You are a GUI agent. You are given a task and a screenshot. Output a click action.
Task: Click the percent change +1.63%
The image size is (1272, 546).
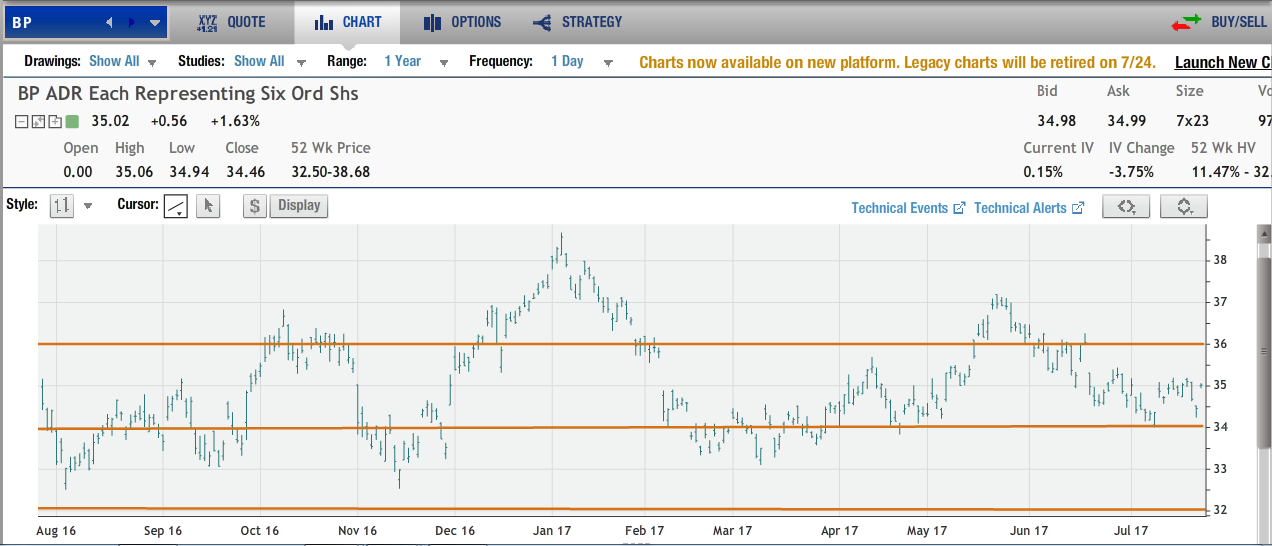[x=235, y=121]
